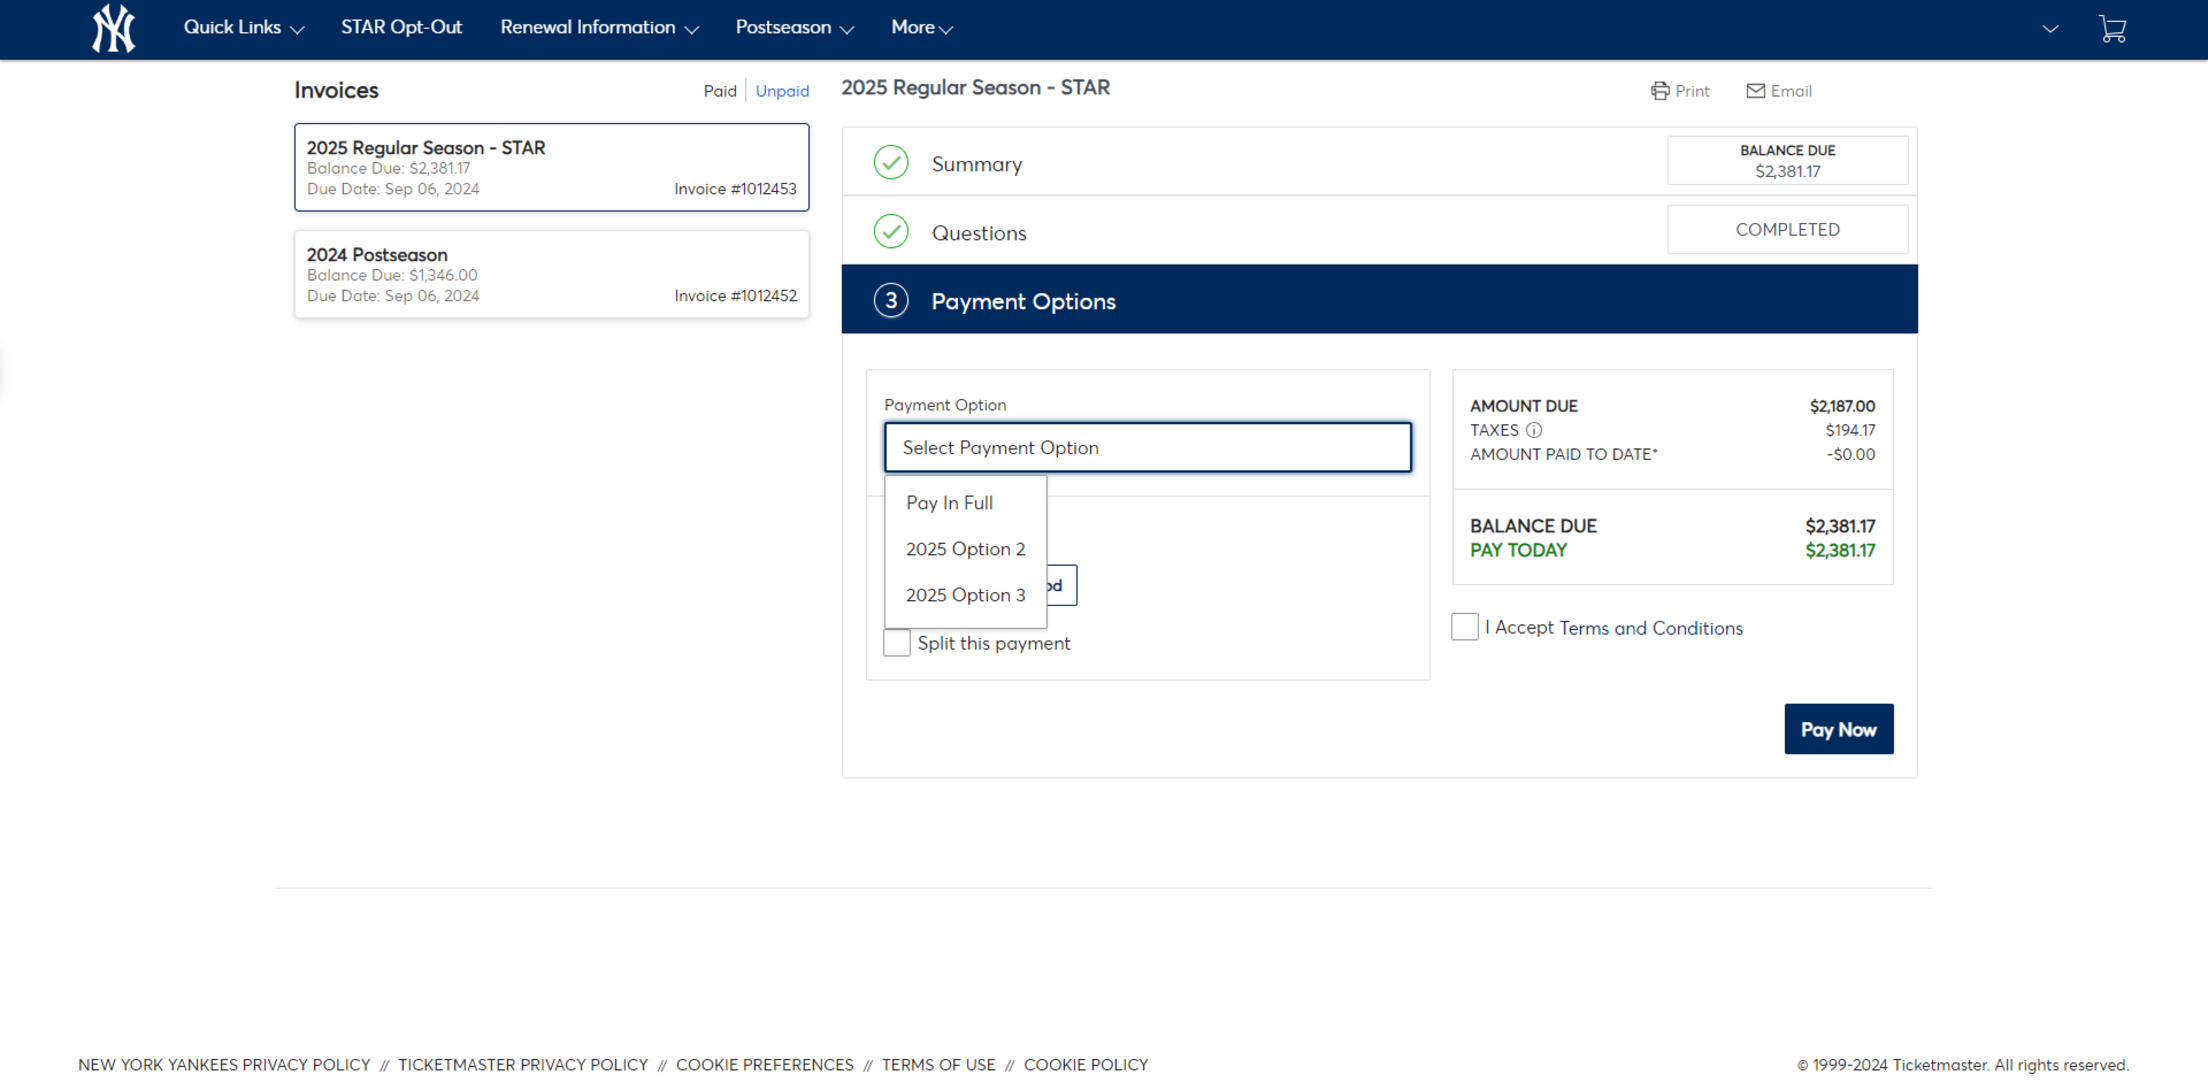Image resolution: width=2208 pixels, height=1090 pixels.
Task: Enable I Accept Terms and Conditions
Action: 1464,626
